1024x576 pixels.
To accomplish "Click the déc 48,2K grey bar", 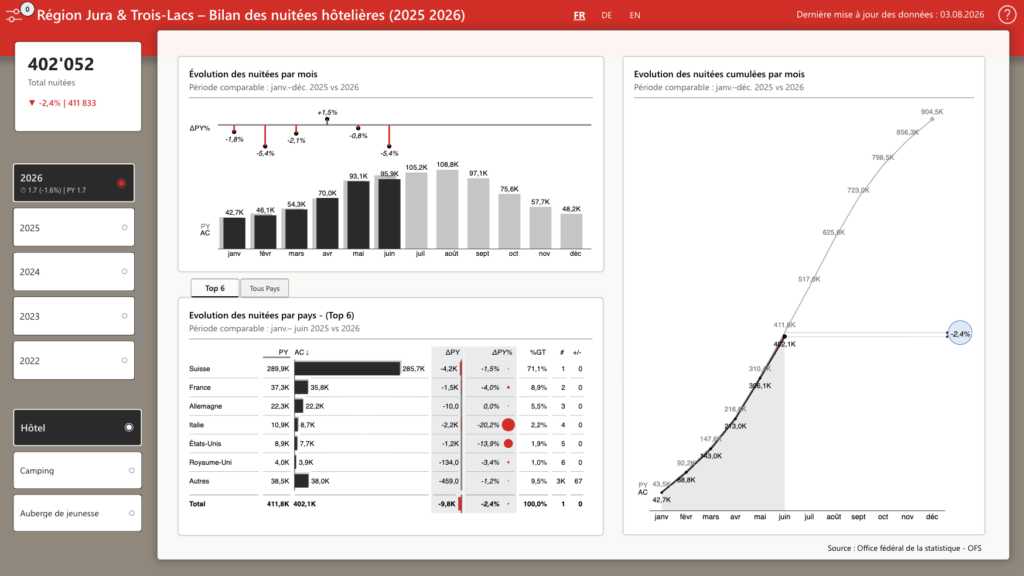I will [x=571, y=231].
